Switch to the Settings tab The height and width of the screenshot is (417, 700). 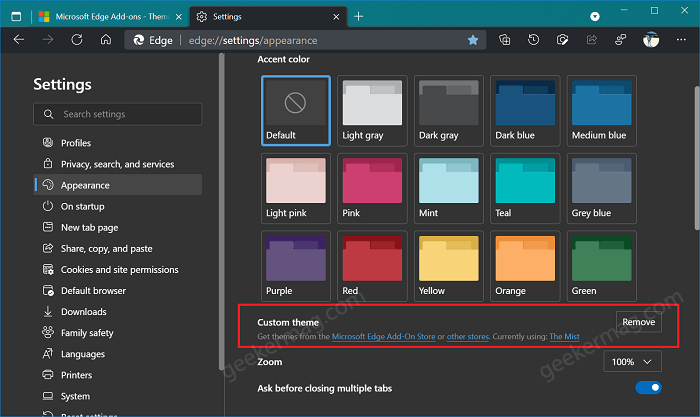268,17
